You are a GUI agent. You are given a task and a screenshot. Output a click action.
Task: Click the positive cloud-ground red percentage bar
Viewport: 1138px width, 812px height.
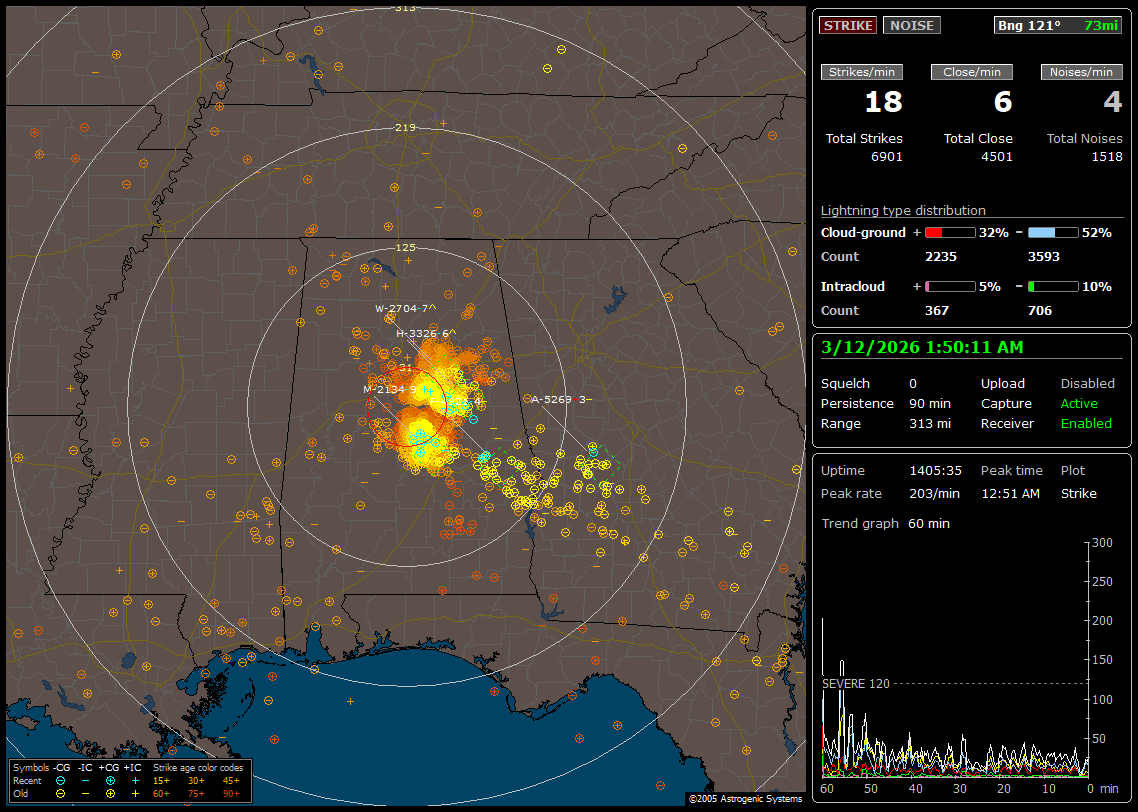point(949,232)
